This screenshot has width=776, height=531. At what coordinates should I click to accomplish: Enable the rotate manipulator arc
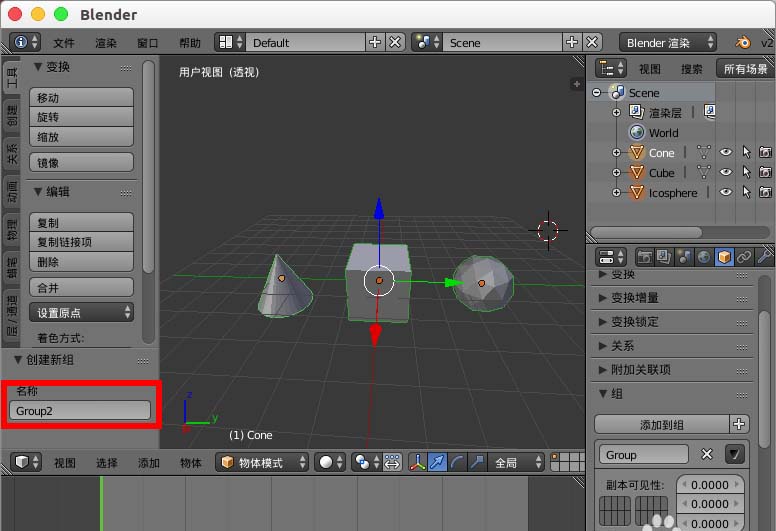(457, 462)
